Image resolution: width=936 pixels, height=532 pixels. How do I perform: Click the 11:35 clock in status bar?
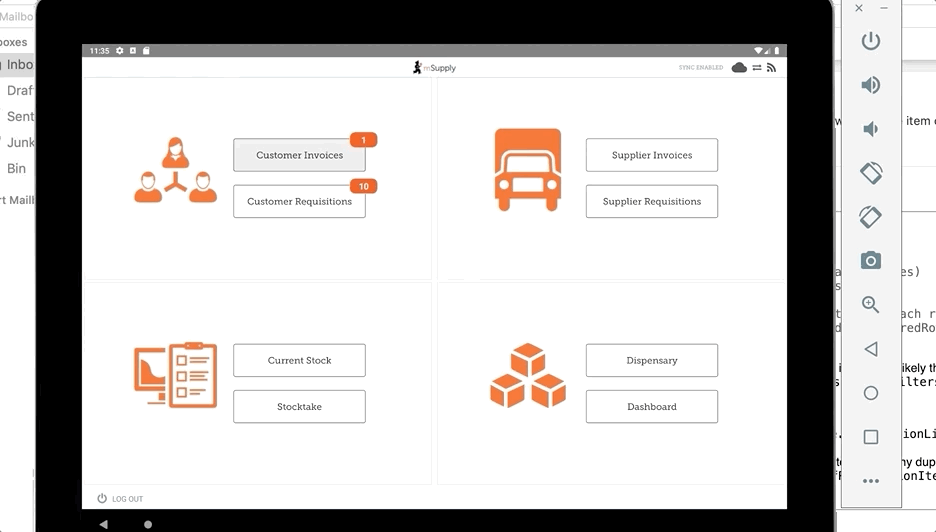(99, 51)
